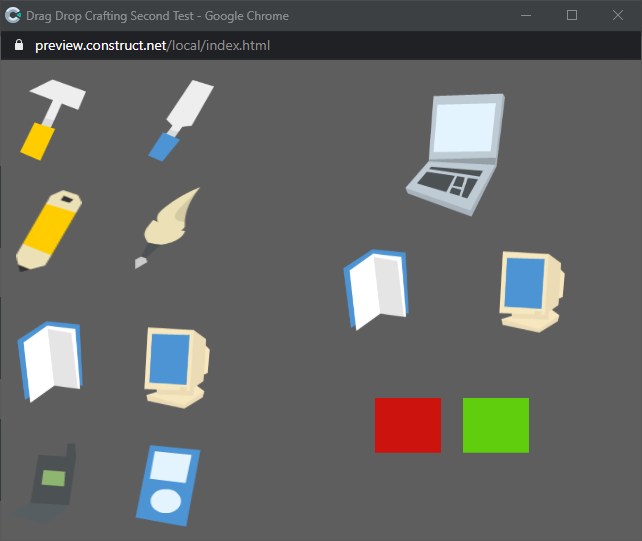Close the Chrome window
The width and height of the screenshot is (642, 541).
click(x=618, y=16)
